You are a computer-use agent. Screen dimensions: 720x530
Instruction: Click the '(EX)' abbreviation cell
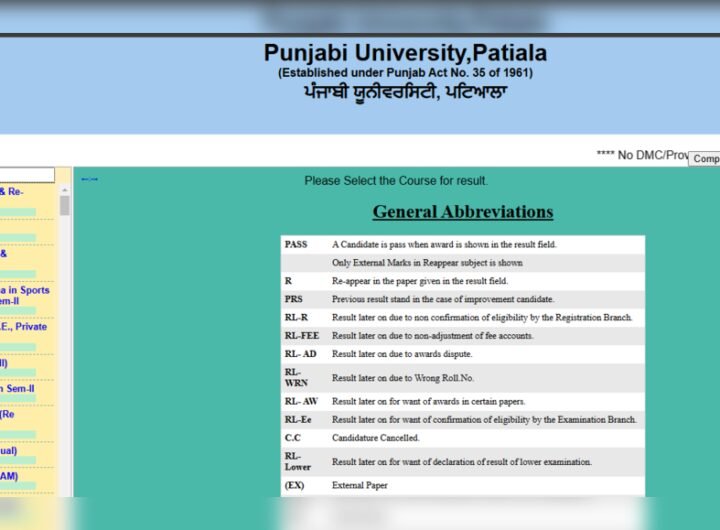[294, 485]
